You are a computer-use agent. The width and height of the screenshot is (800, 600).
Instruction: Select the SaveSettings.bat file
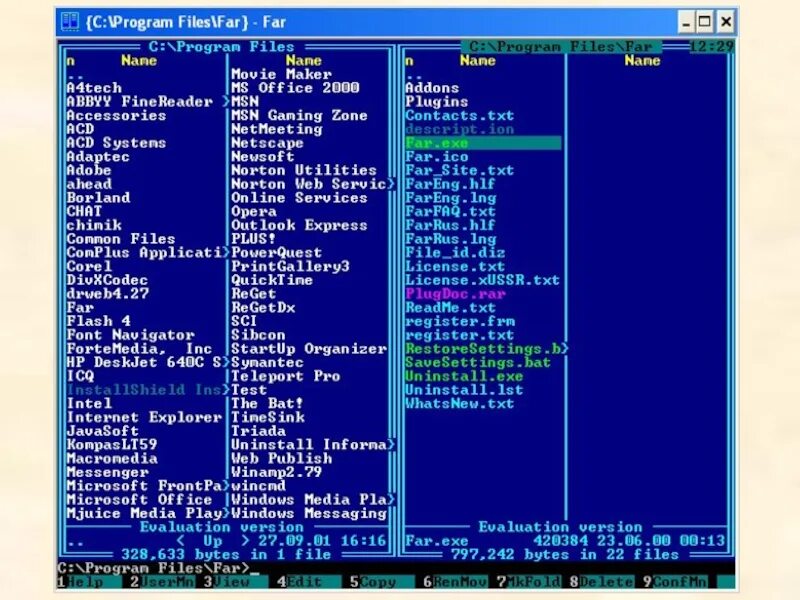(x=478, y=363)
